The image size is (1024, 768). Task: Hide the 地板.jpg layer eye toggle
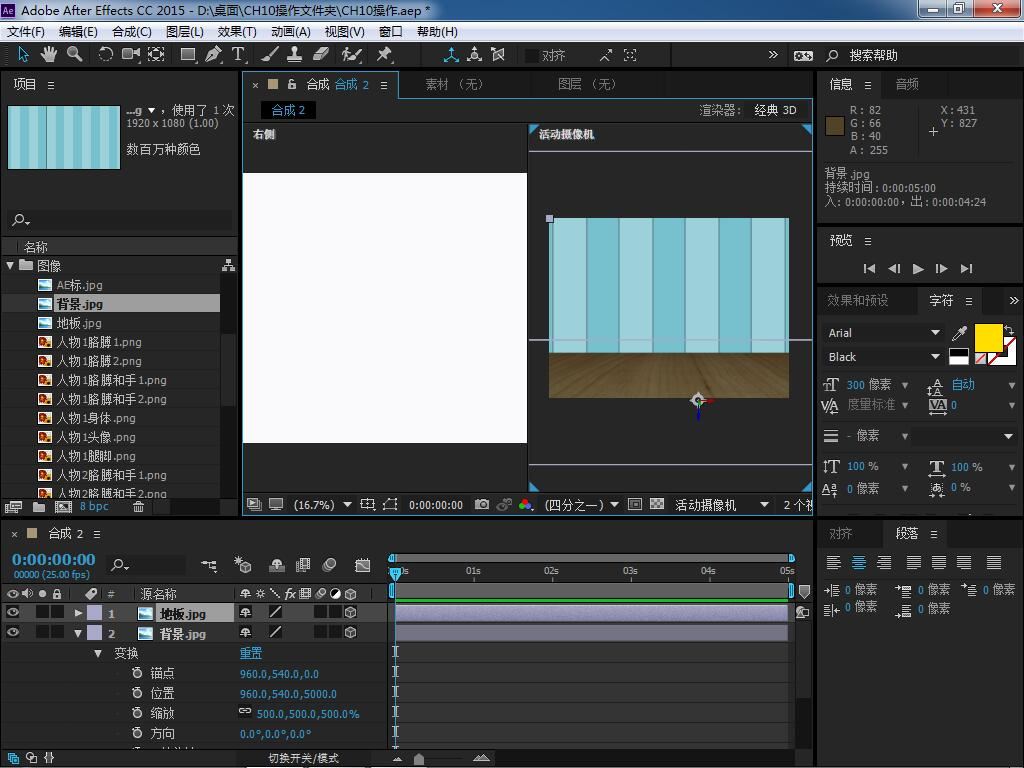coord(13,613)
